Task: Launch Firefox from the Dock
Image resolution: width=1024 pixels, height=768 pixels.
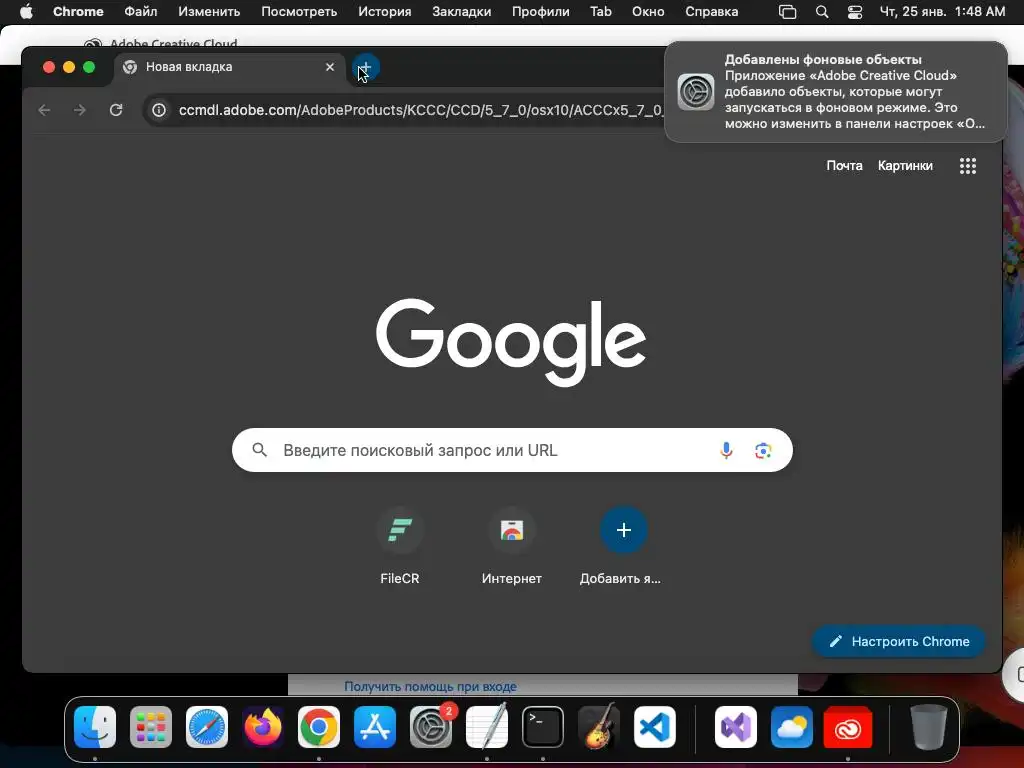Action: click(x=263, y=727)
